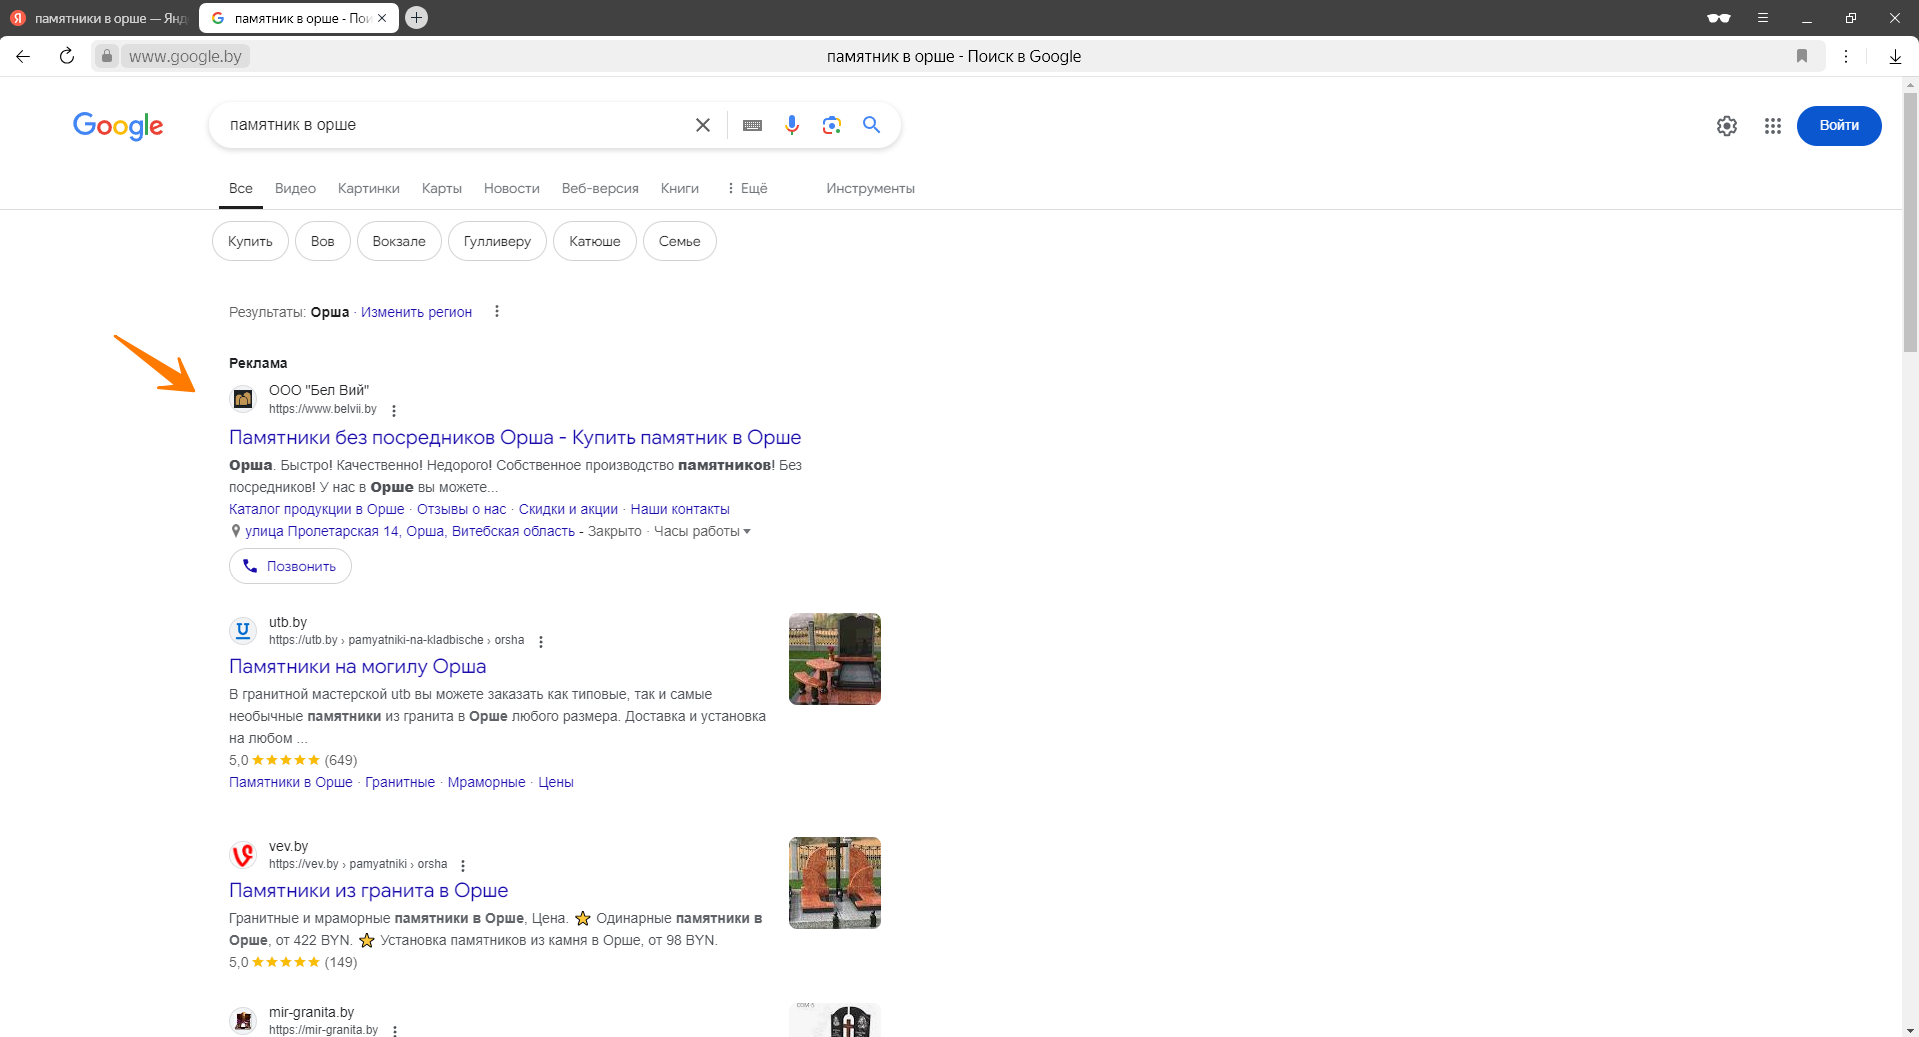The width and height of the screenshot is (1919, 1037).
Task: Open Скидки и акции sitelink
Action: 568,509
